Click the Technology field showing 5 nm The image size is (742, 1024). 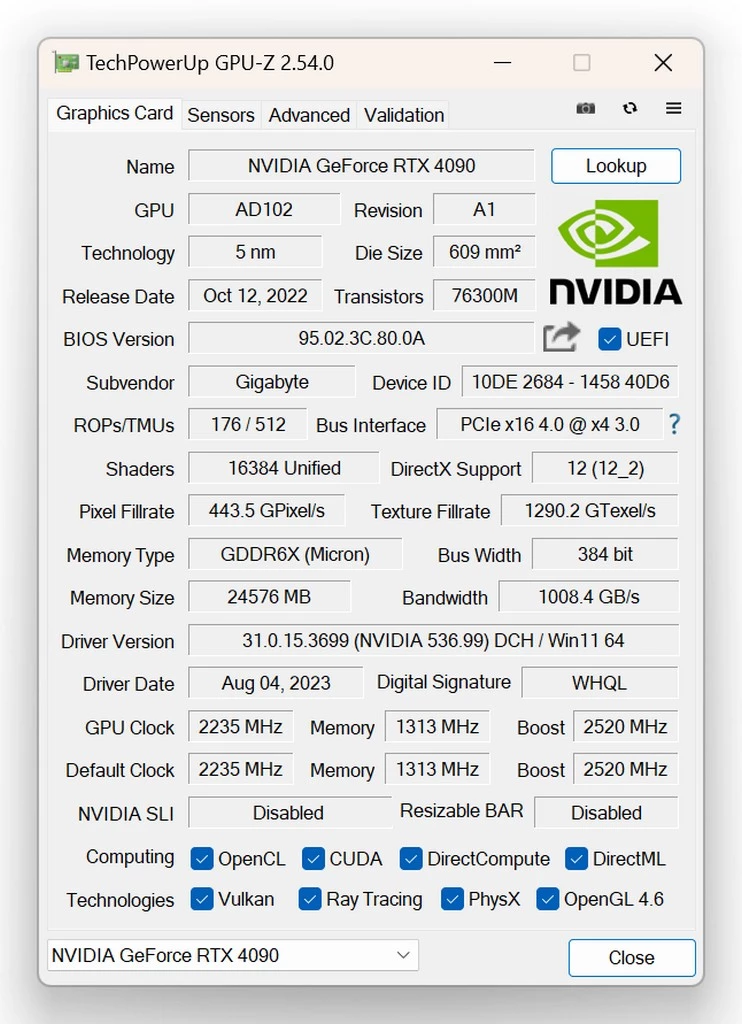point(255,252)
